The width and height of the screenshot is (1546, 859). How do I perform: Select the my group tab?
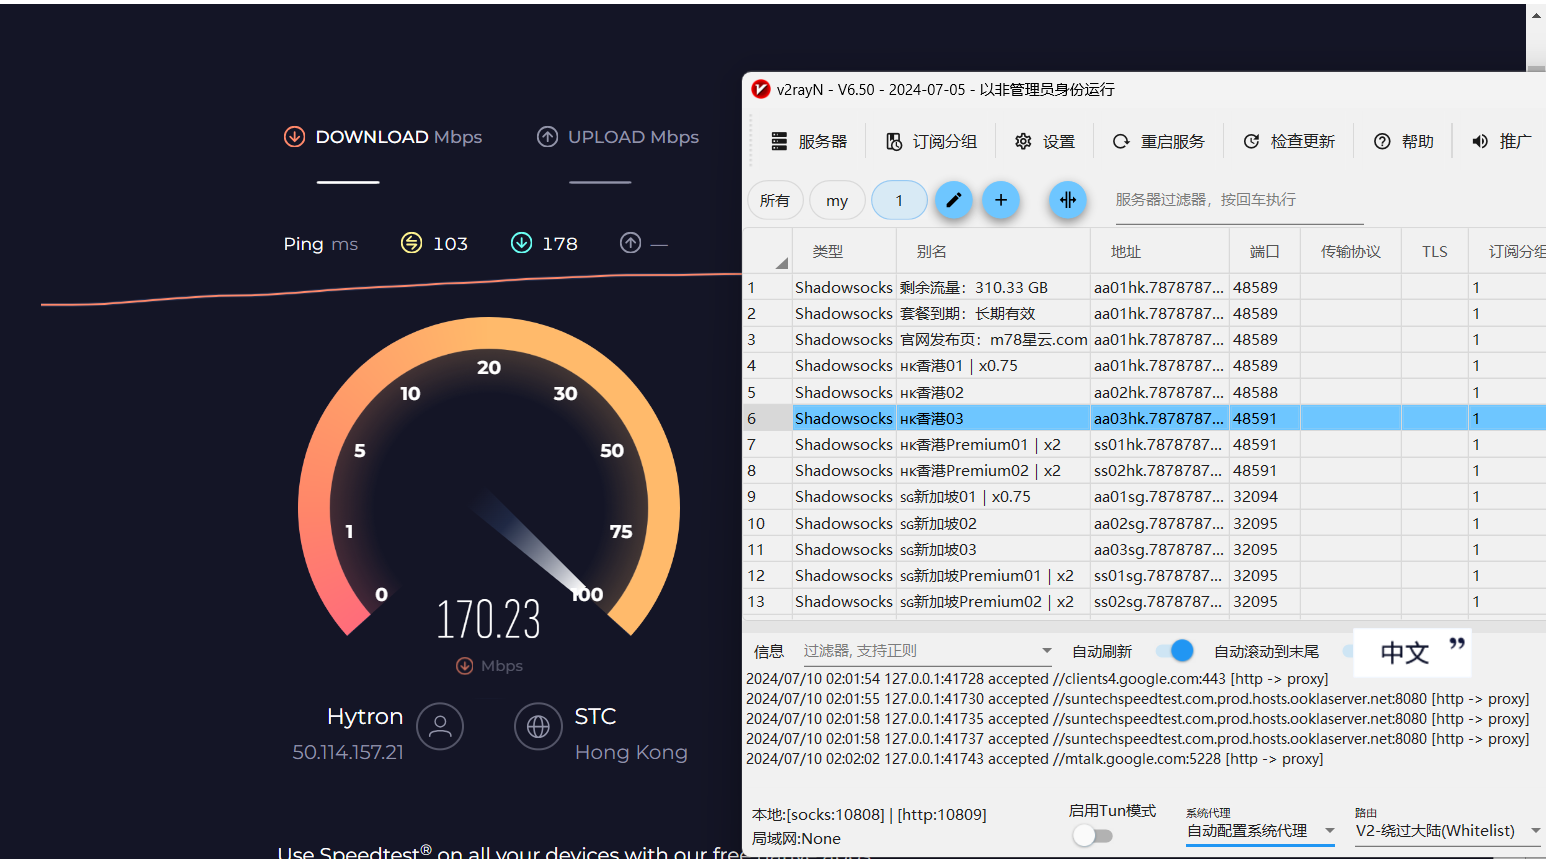pos(837,200)
